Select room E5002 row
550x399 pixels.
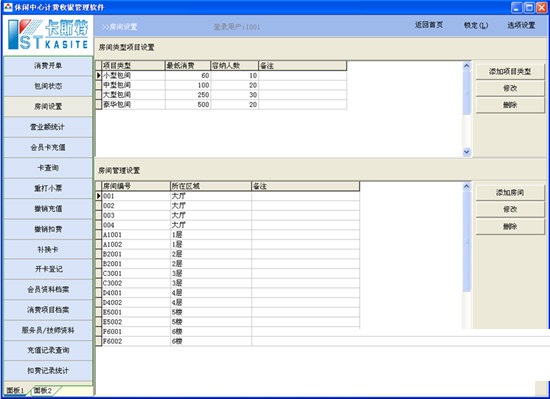pyautogui.click(x=228, y=322)
